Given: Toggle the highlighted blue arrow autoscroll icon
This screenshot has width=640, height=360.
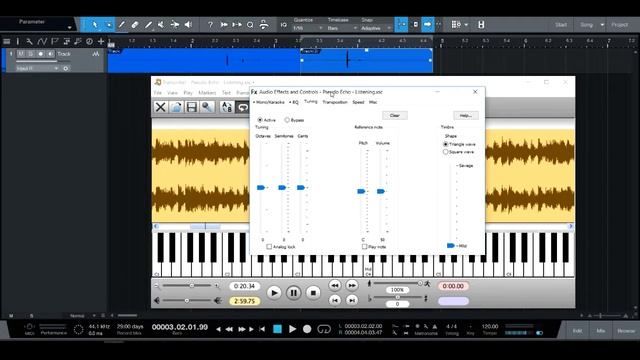Looking at the screenshot, I should [x=427, y=24].
